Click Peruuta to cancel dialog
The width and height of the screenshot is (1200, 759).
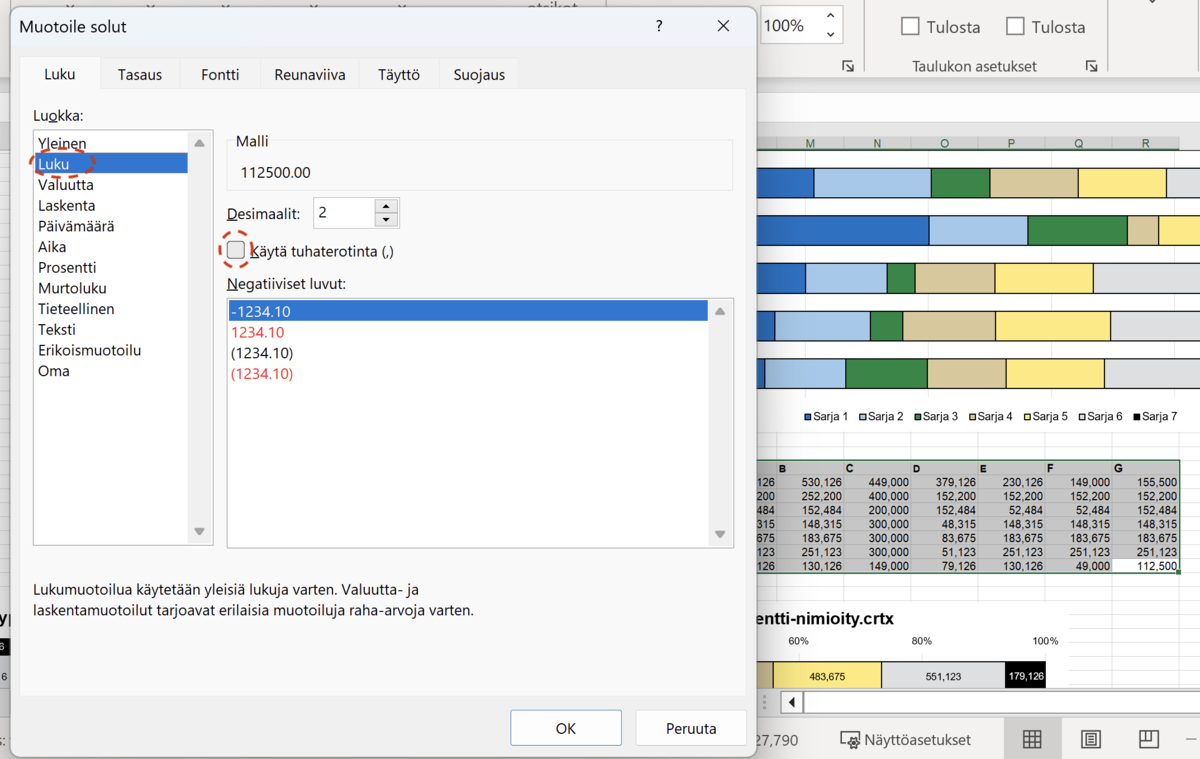click(x=690, y=728)
